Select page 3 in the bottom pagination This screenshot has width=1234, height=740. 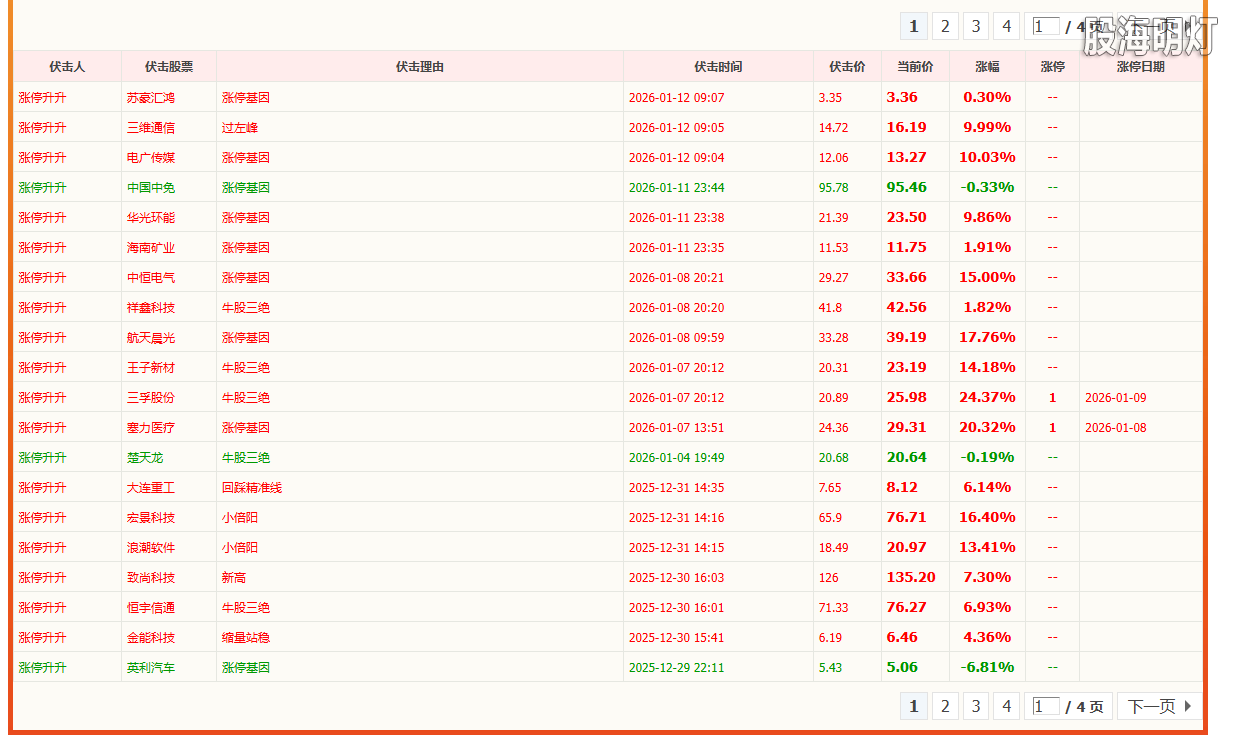pyautogui.click(x=975, y=705)
